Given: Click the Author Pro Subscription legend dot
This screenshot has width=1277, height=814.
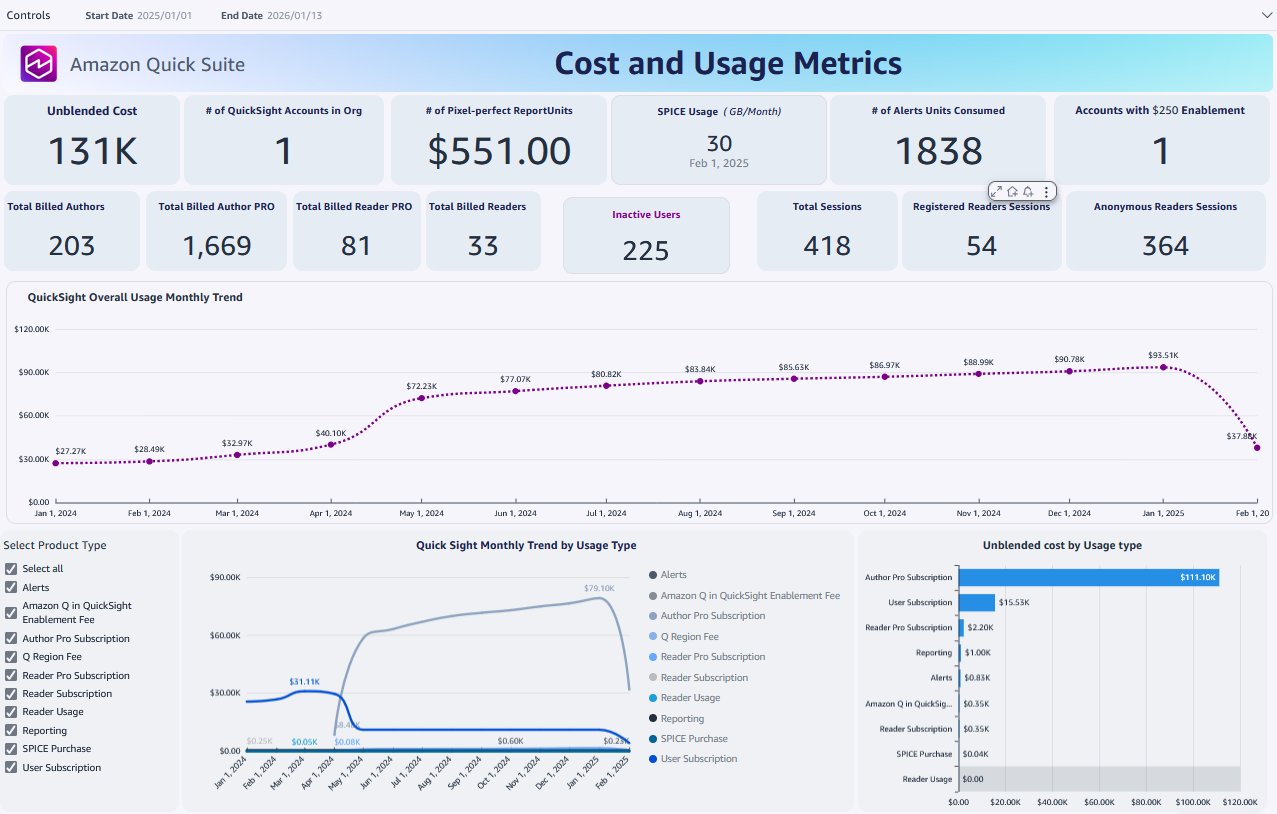Looking at the screenshot, I should pos(653,616).
